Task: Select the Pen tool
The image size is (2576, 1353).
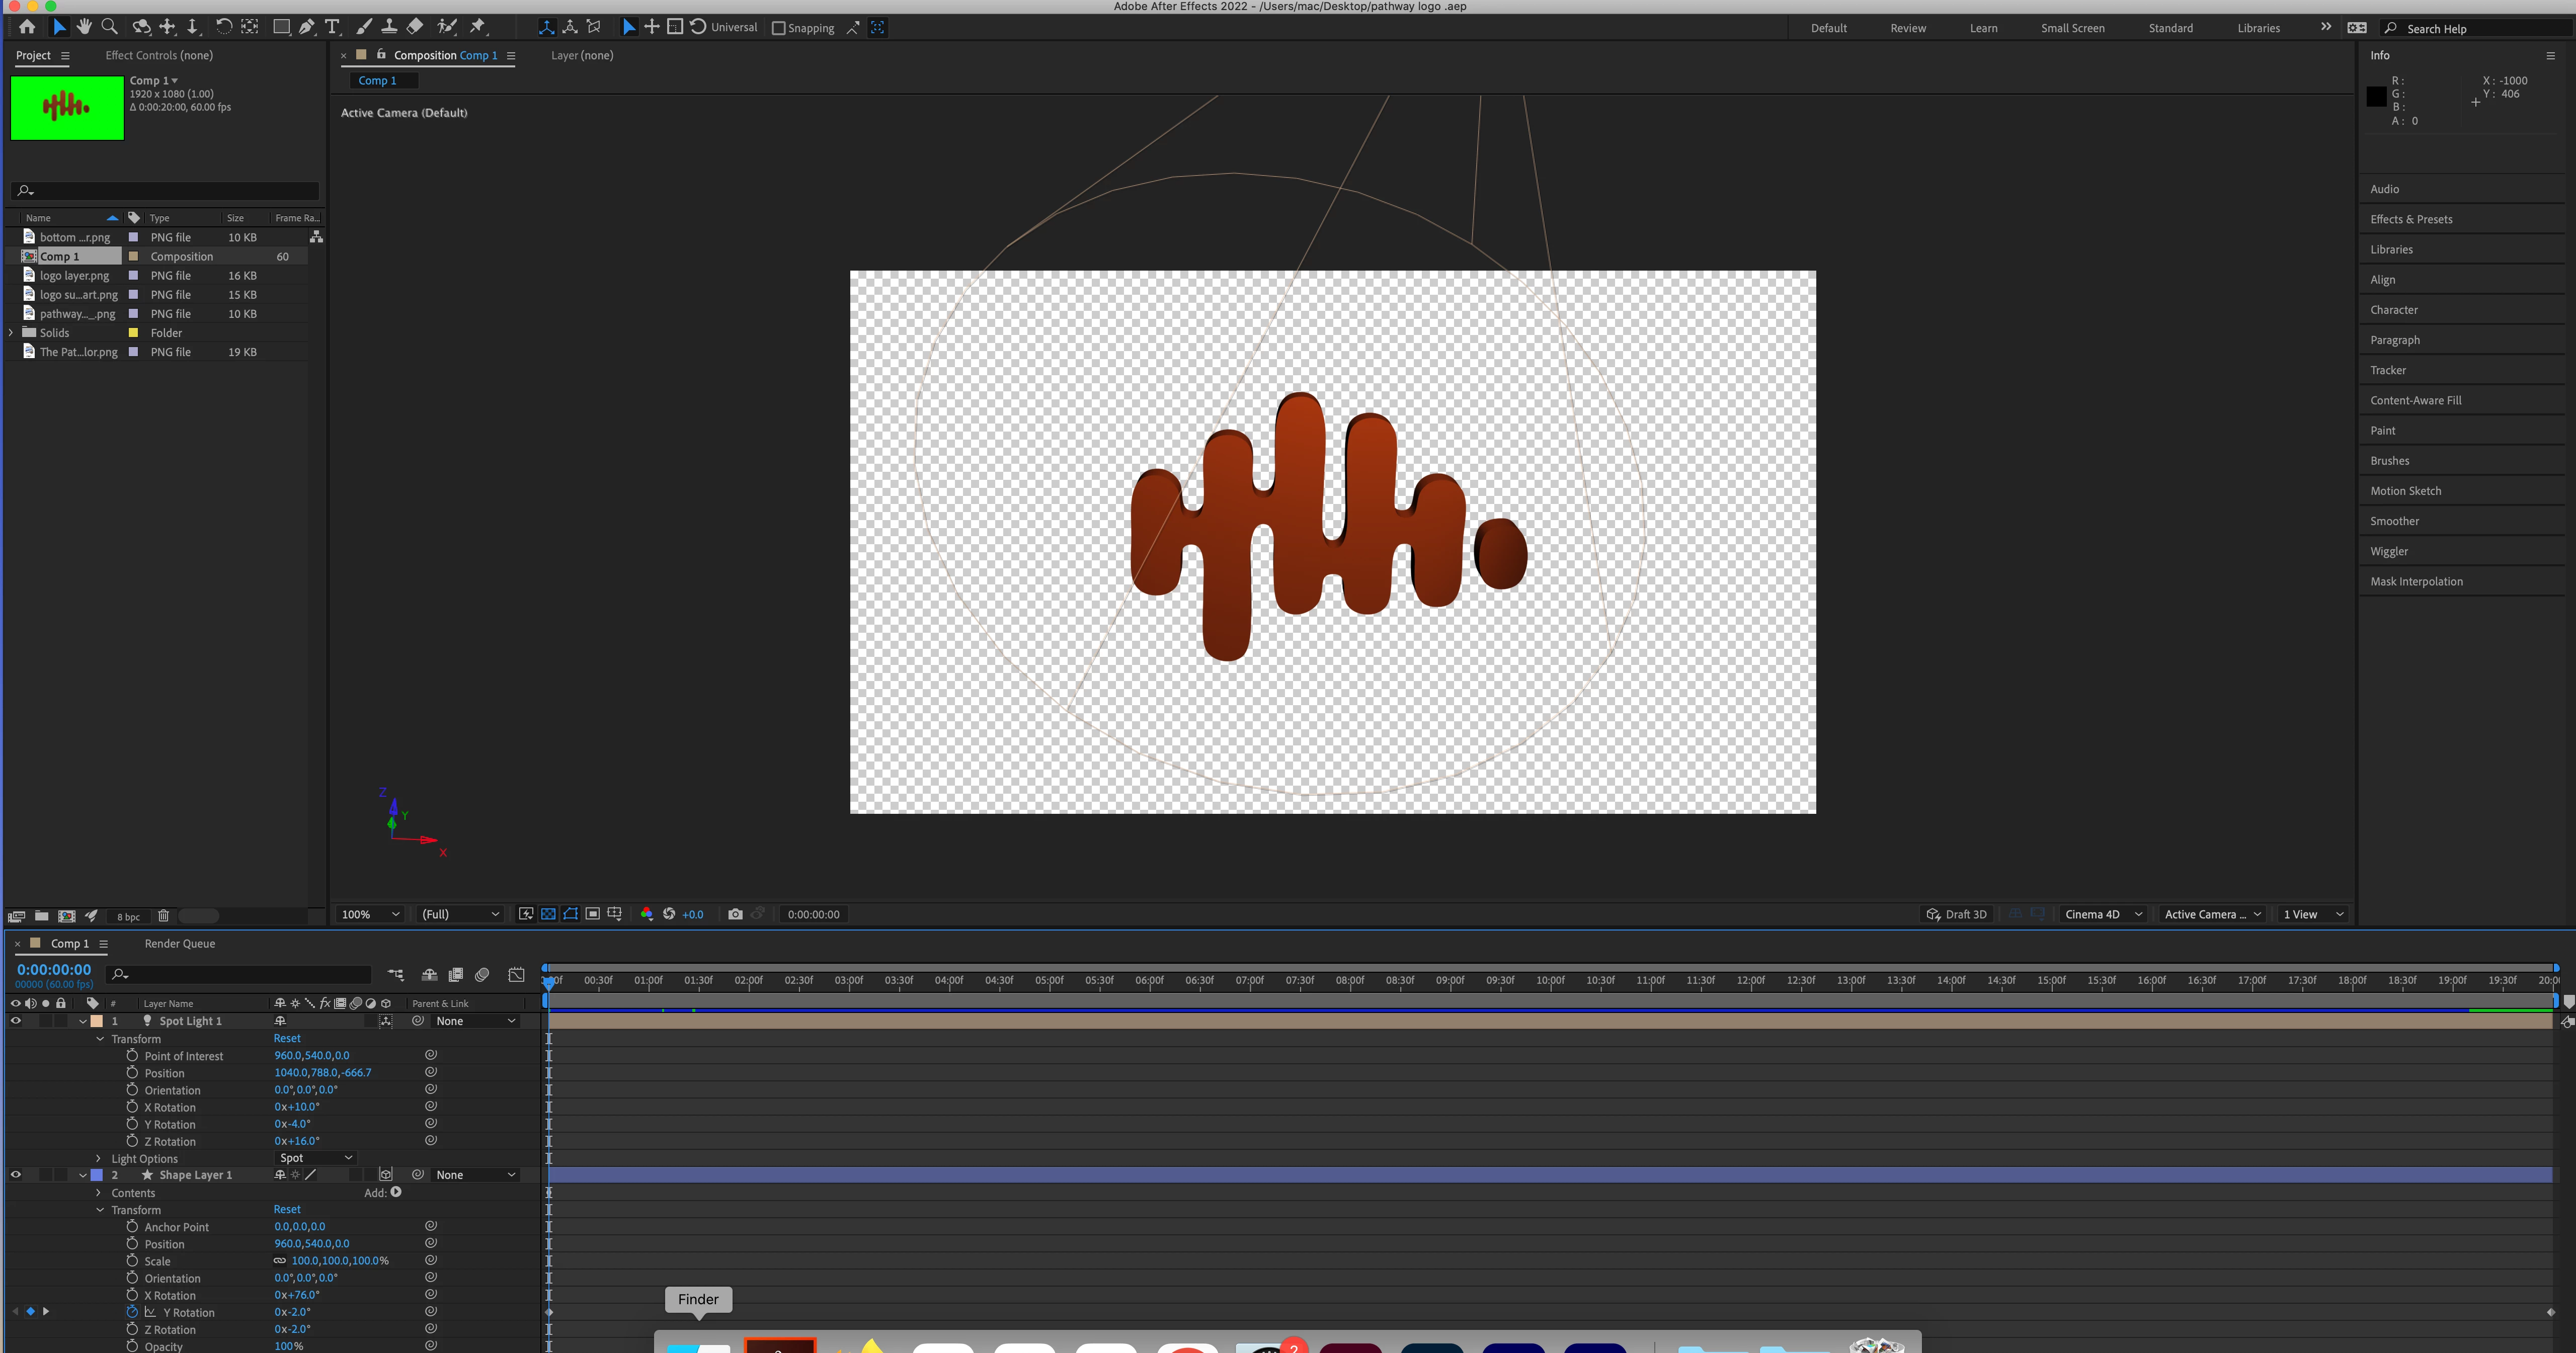Action: [307, 27]
